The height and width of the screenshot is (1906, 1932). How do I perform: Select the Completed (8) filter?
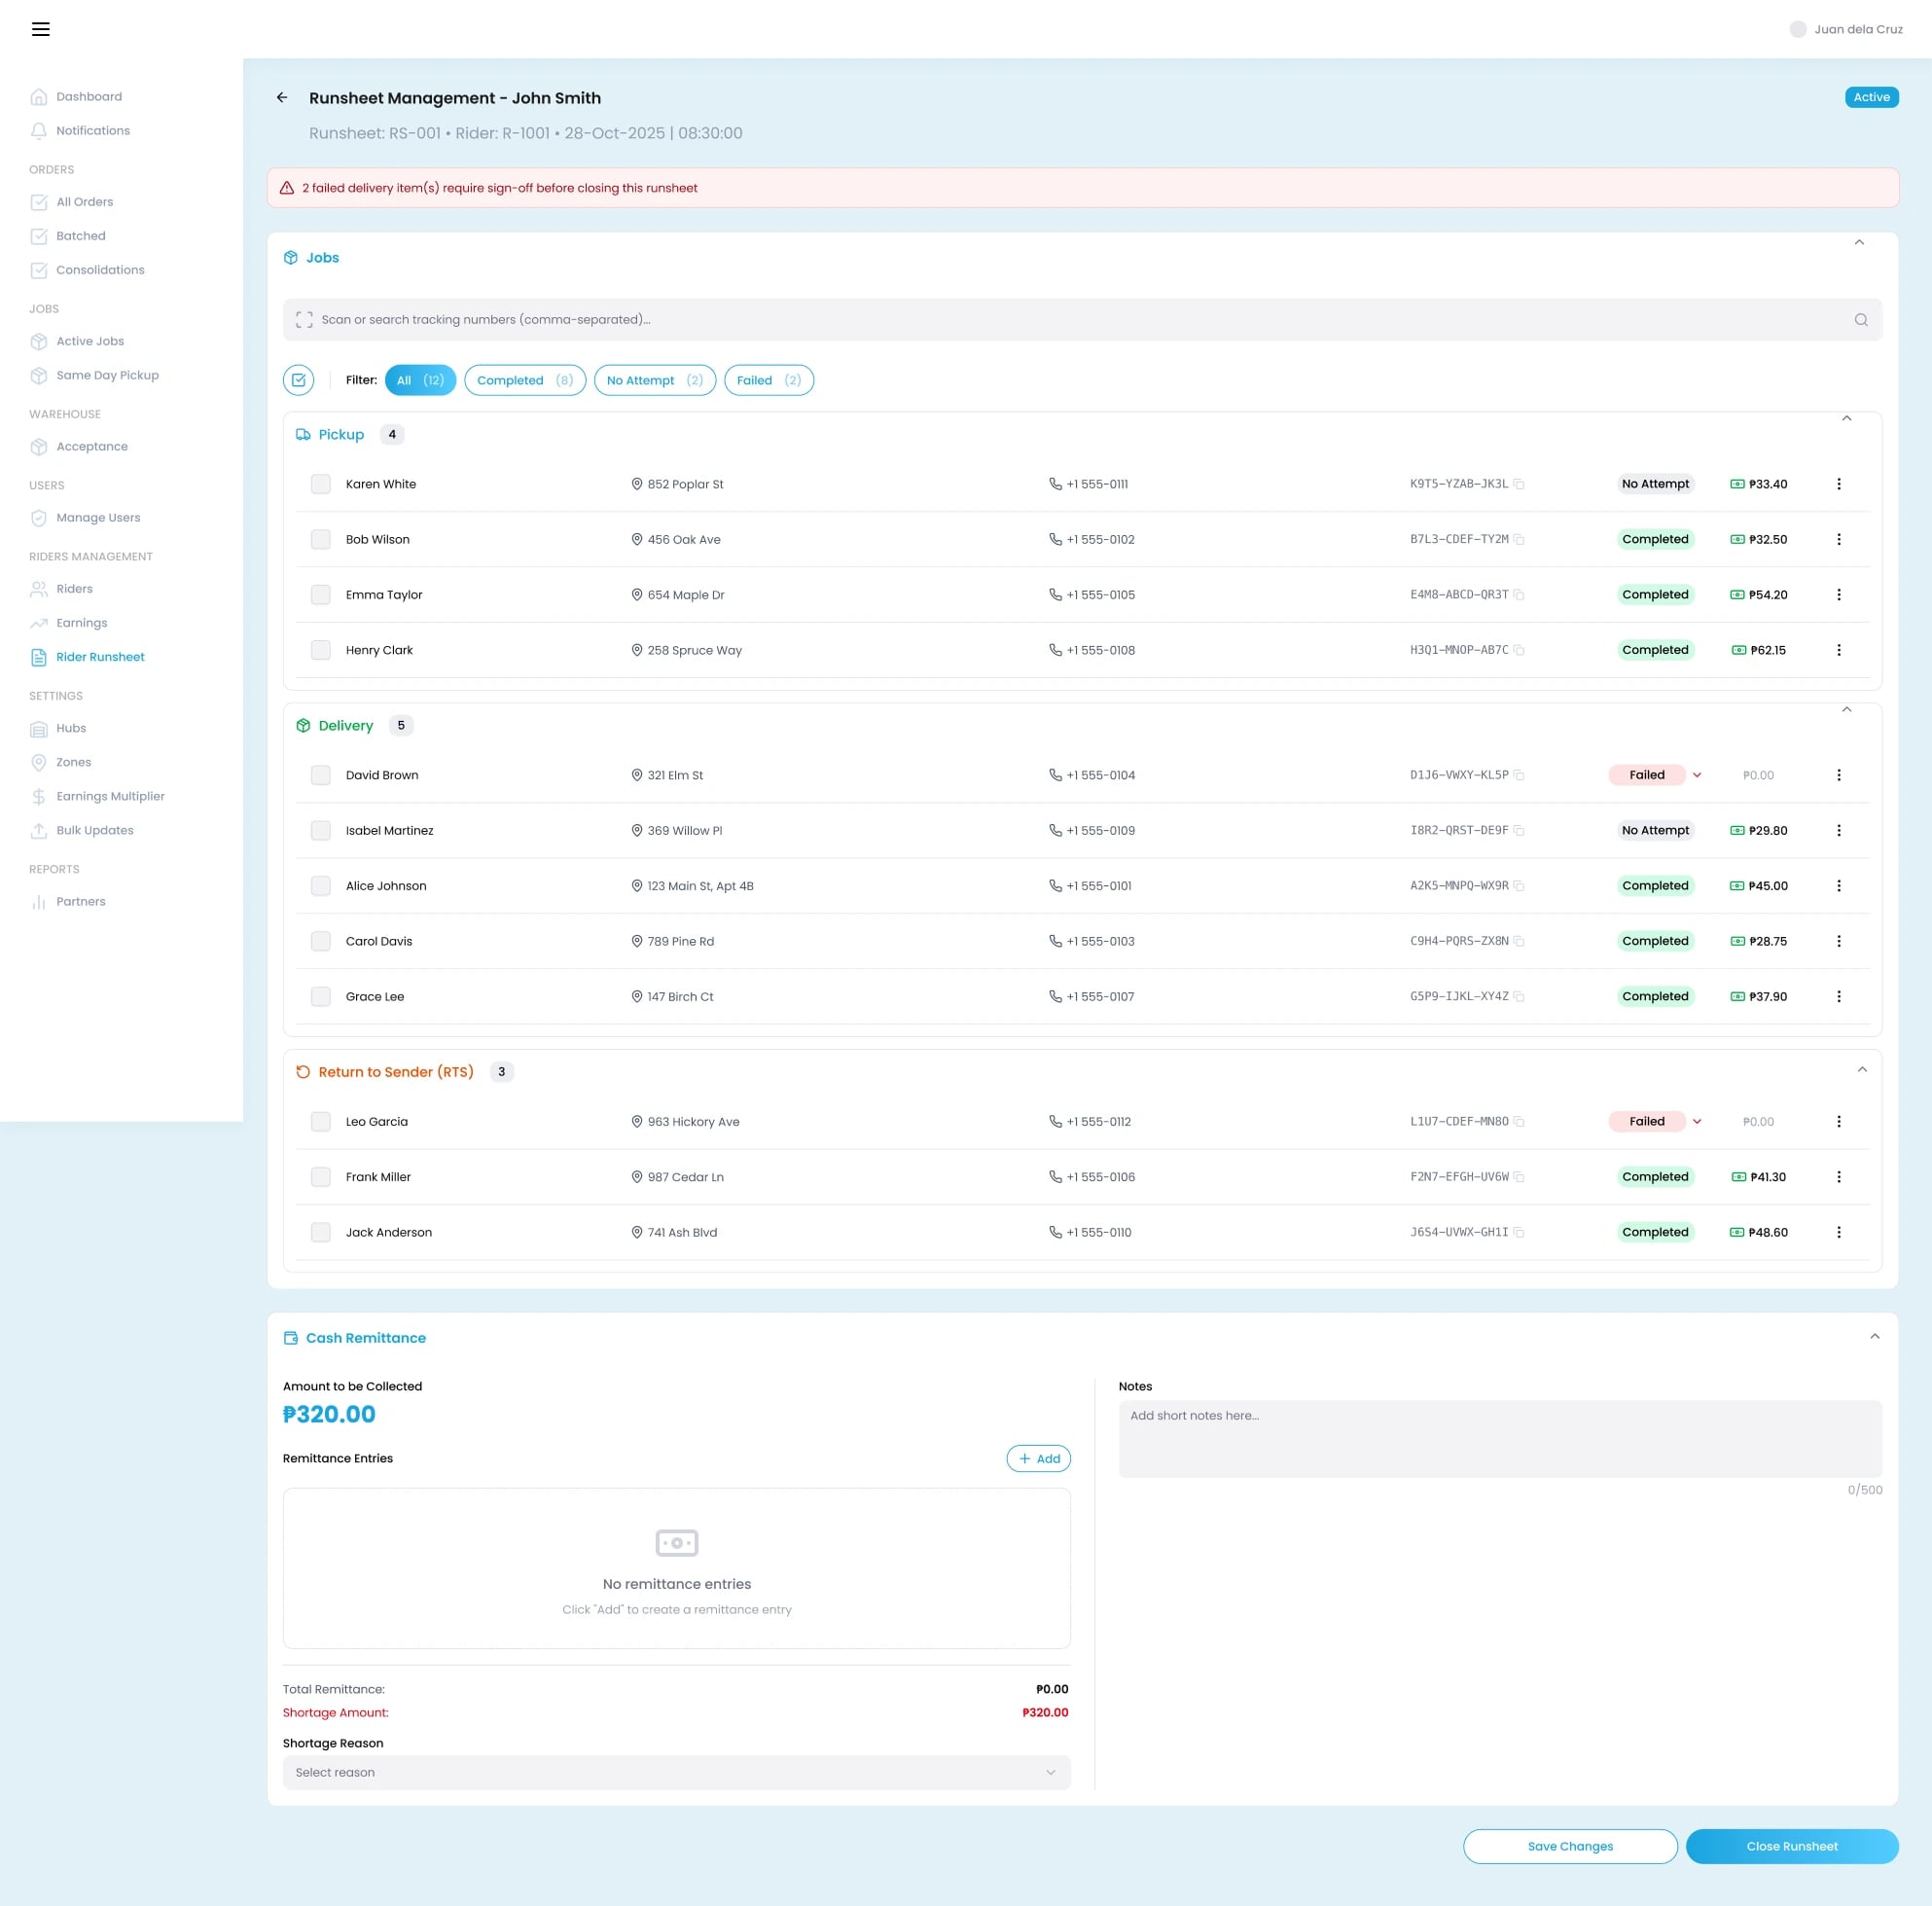525,380
